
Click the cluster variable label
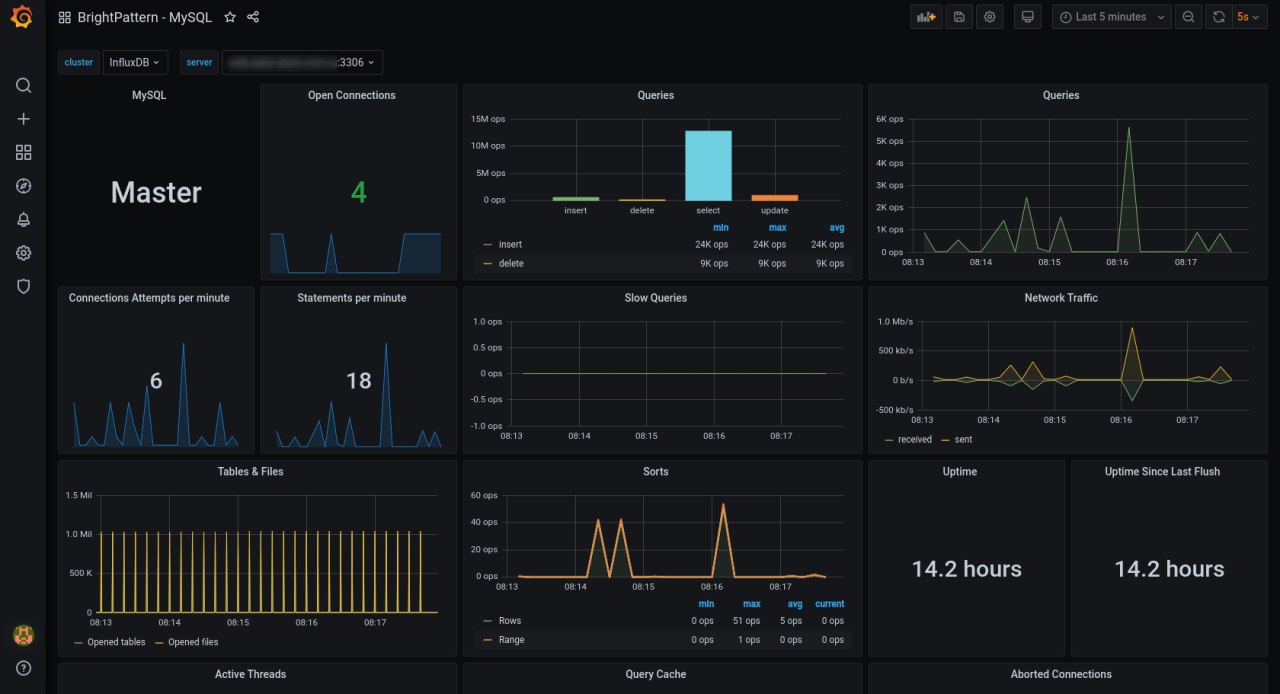click(78, 62)
